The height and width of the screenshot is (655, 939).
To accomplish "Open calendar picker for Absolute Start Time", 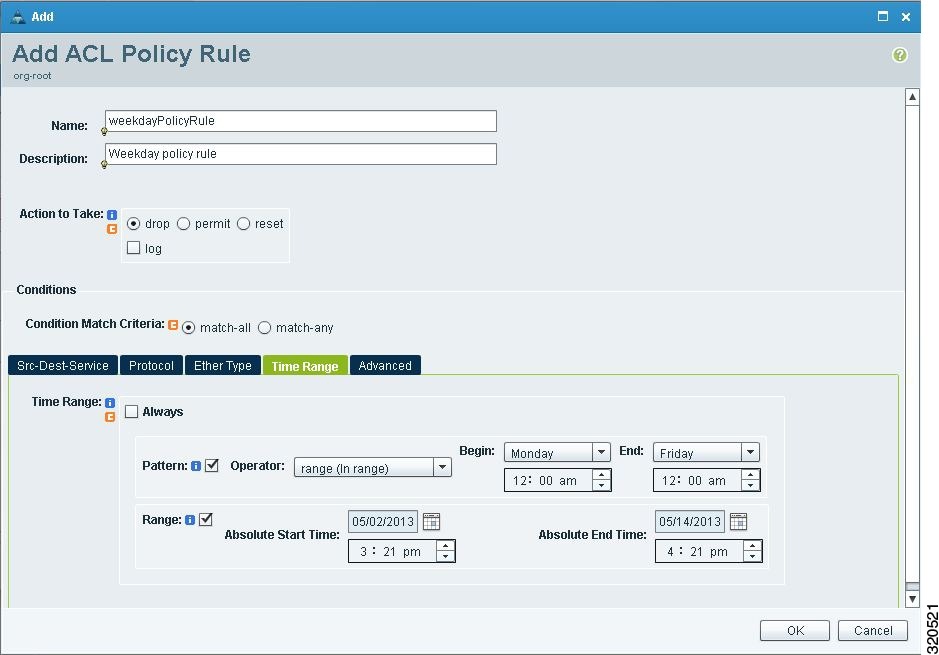I will point(431,521).
